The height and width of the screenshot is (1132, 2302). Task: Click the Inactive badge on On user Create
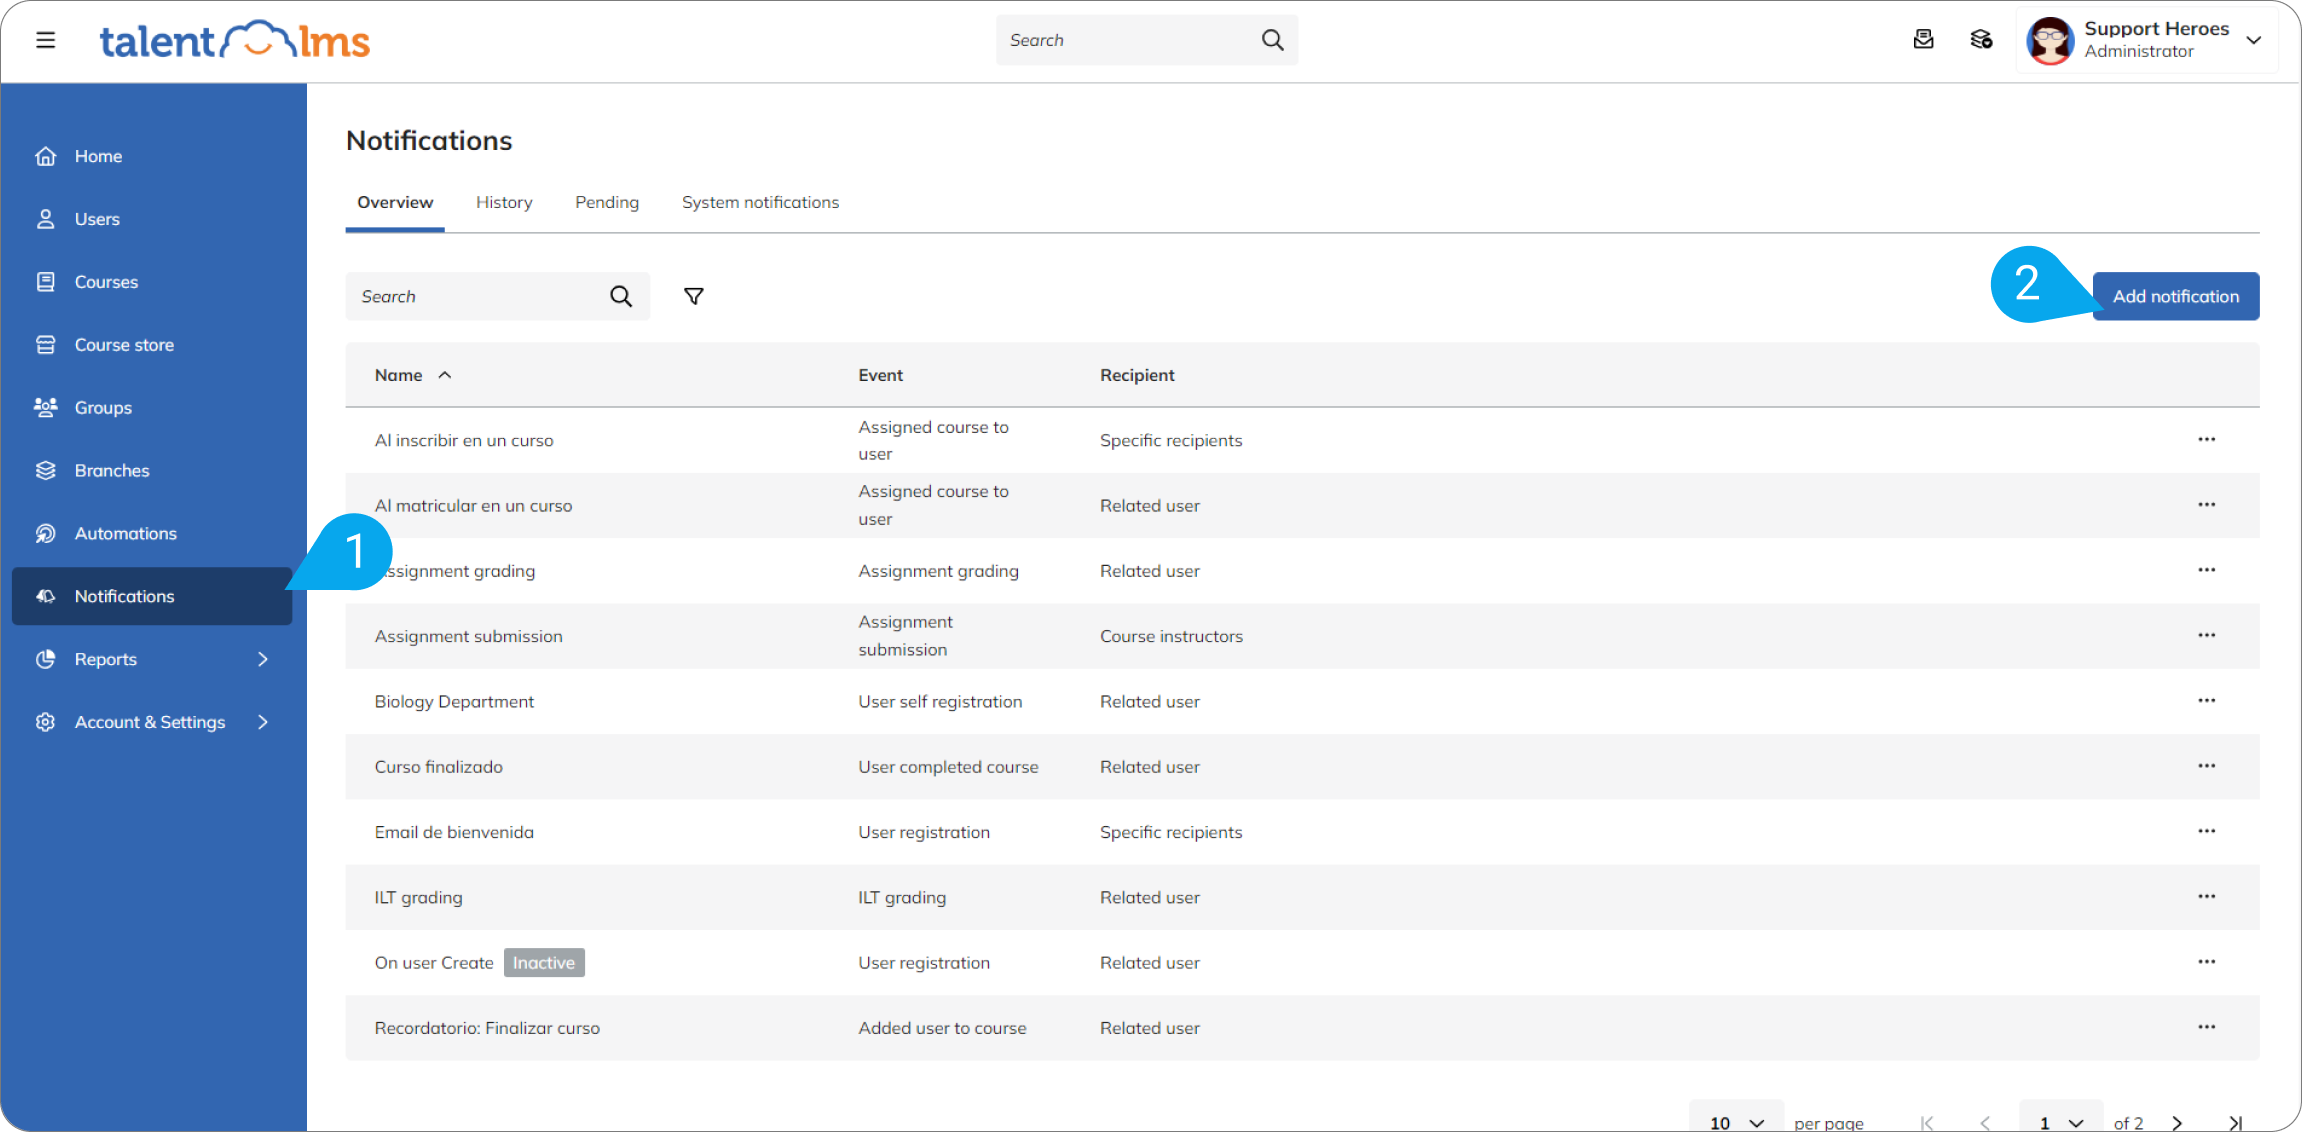pyautogui.click(x=544, y=963)
